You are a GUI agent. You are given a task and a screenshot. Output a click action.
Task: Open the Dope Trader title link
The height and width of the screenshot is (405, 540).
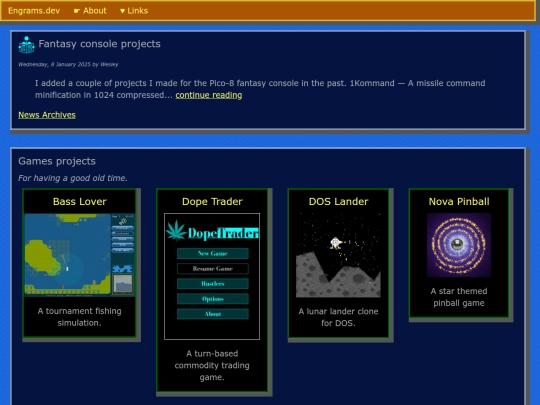click(x=212, y=201)
